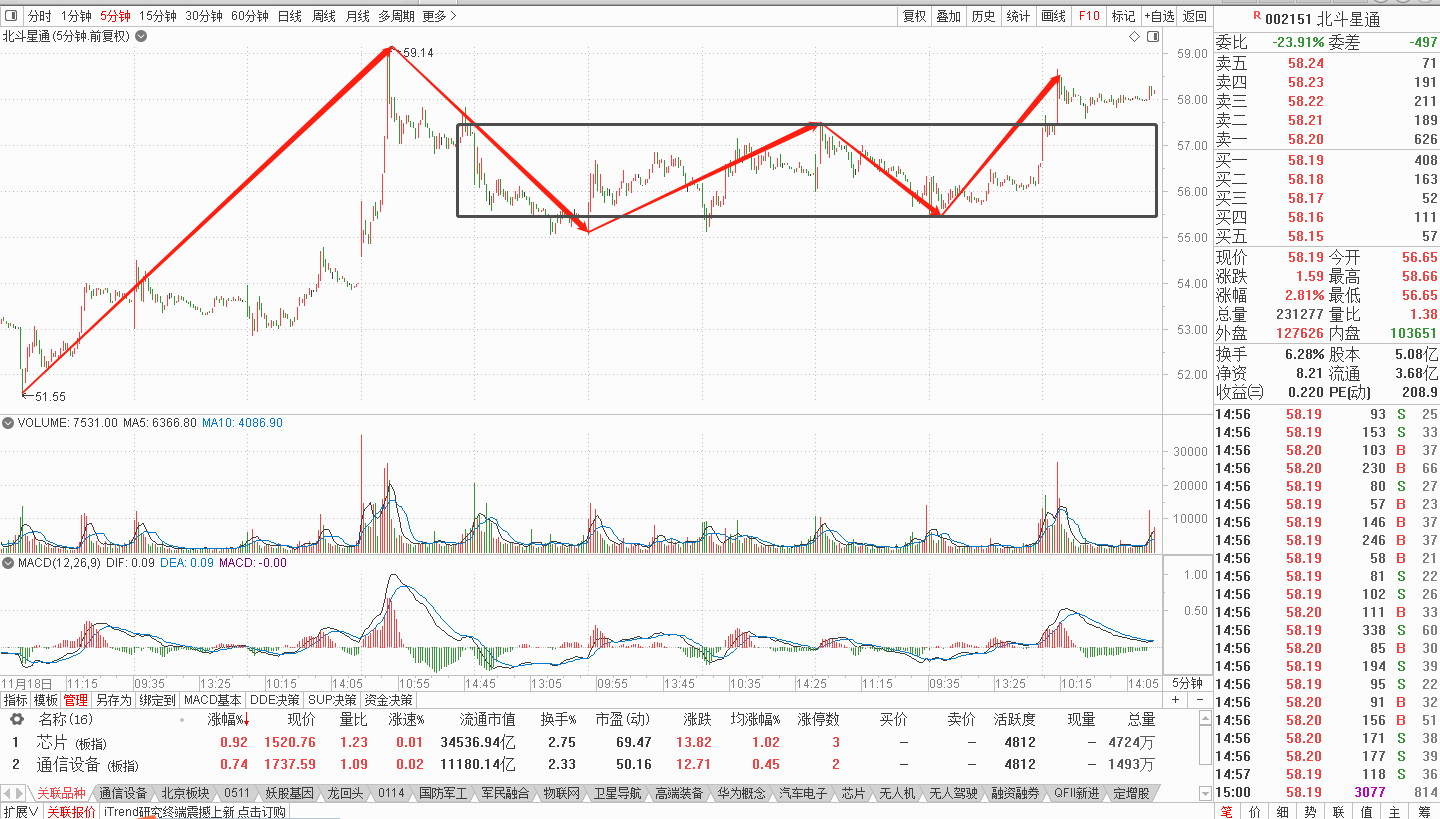
Task: Click 卖一 price 58.20 in order book
Action: [x=1305, y=140]
